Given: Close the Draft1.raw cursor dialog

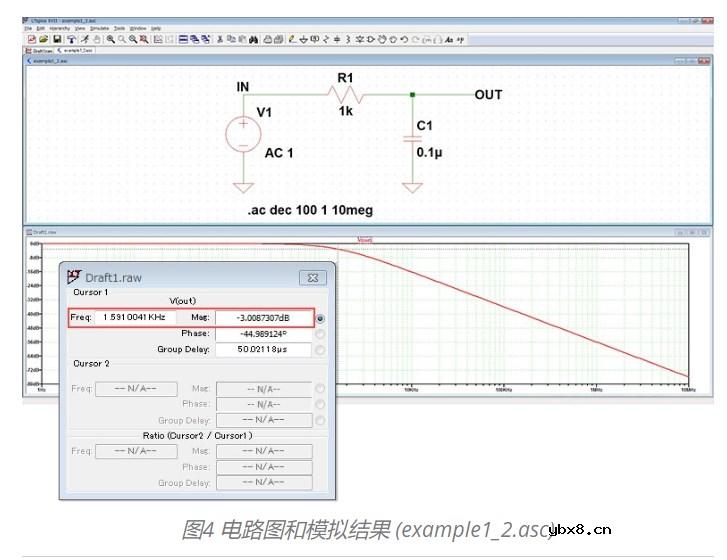Looking at the screenshot, I should (x=313, y=278).
